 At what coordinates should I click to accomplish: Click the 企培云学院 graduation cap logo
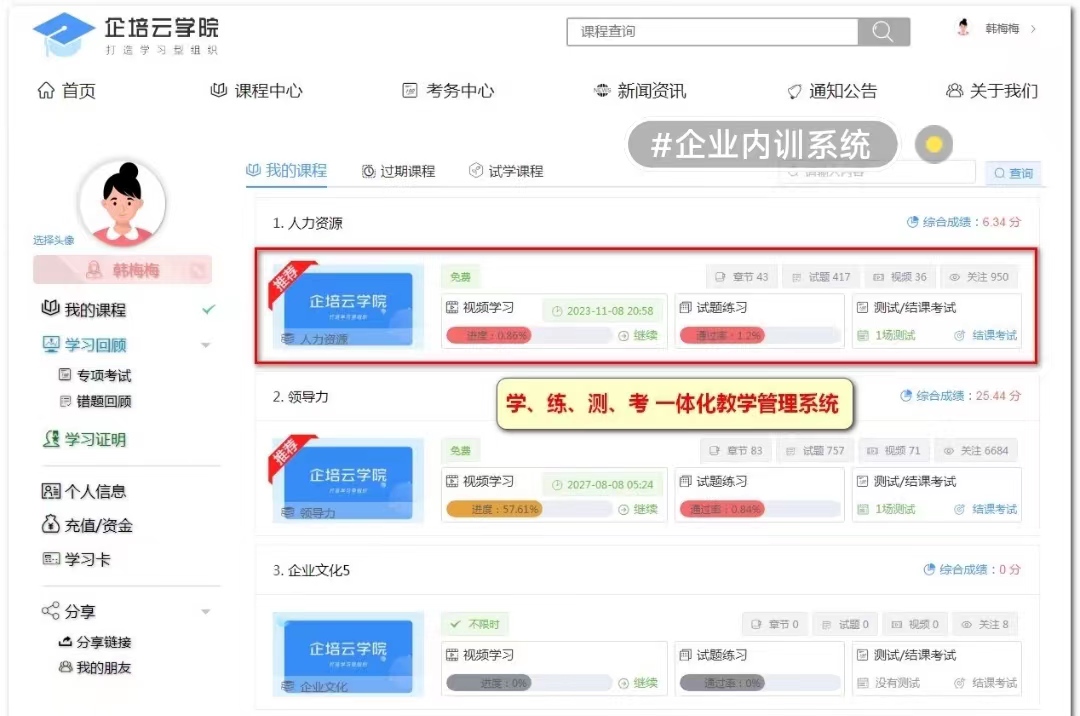click(x=64, y=35)
